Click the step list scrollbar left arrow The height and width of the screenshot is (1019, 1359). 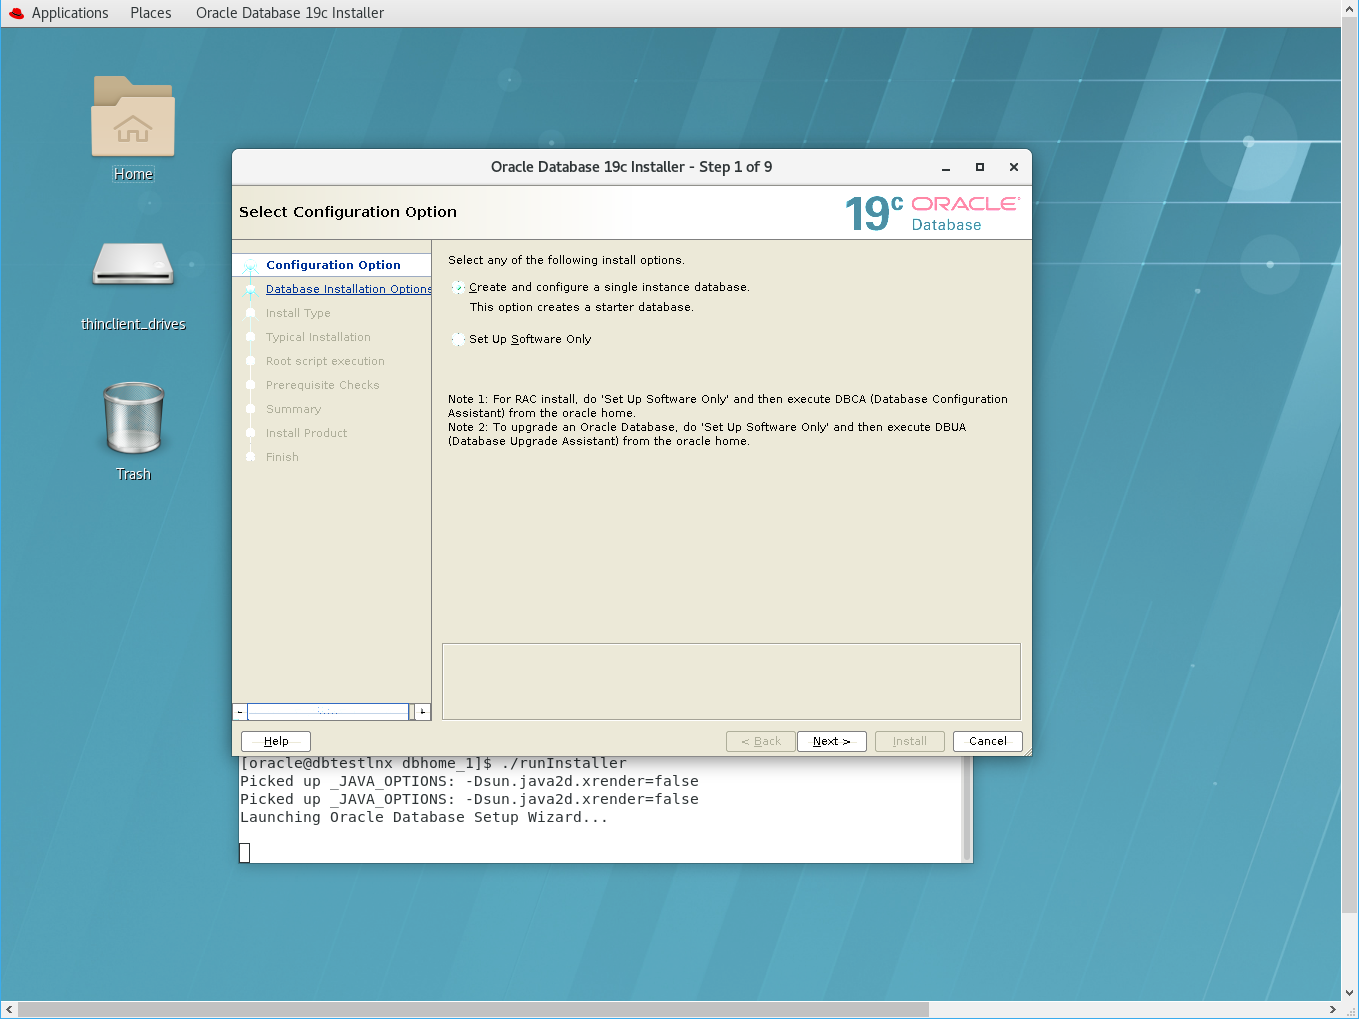point(240,712)
